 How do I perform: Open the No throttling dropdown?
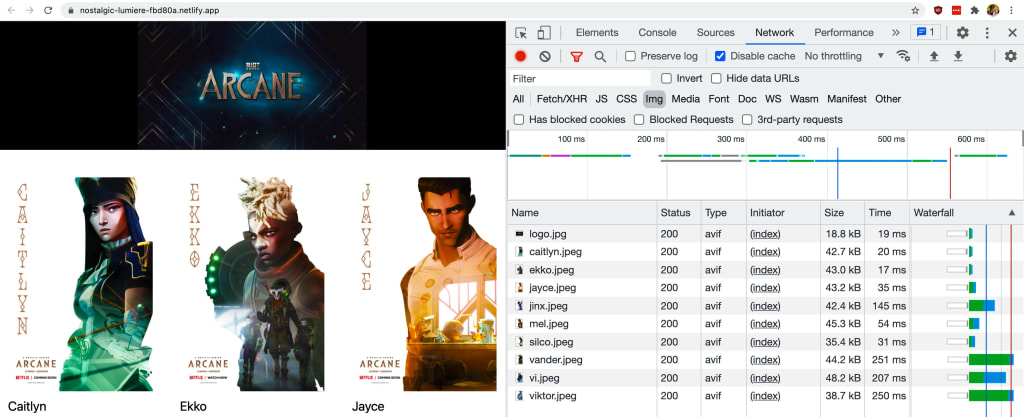pos(844,57)
